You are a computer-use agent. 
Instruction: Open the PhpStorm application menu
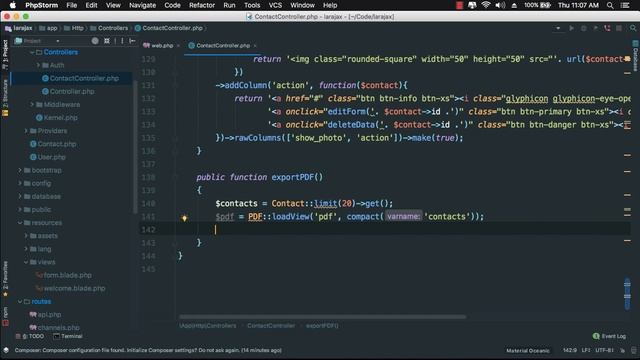click(x=42, y=5)
